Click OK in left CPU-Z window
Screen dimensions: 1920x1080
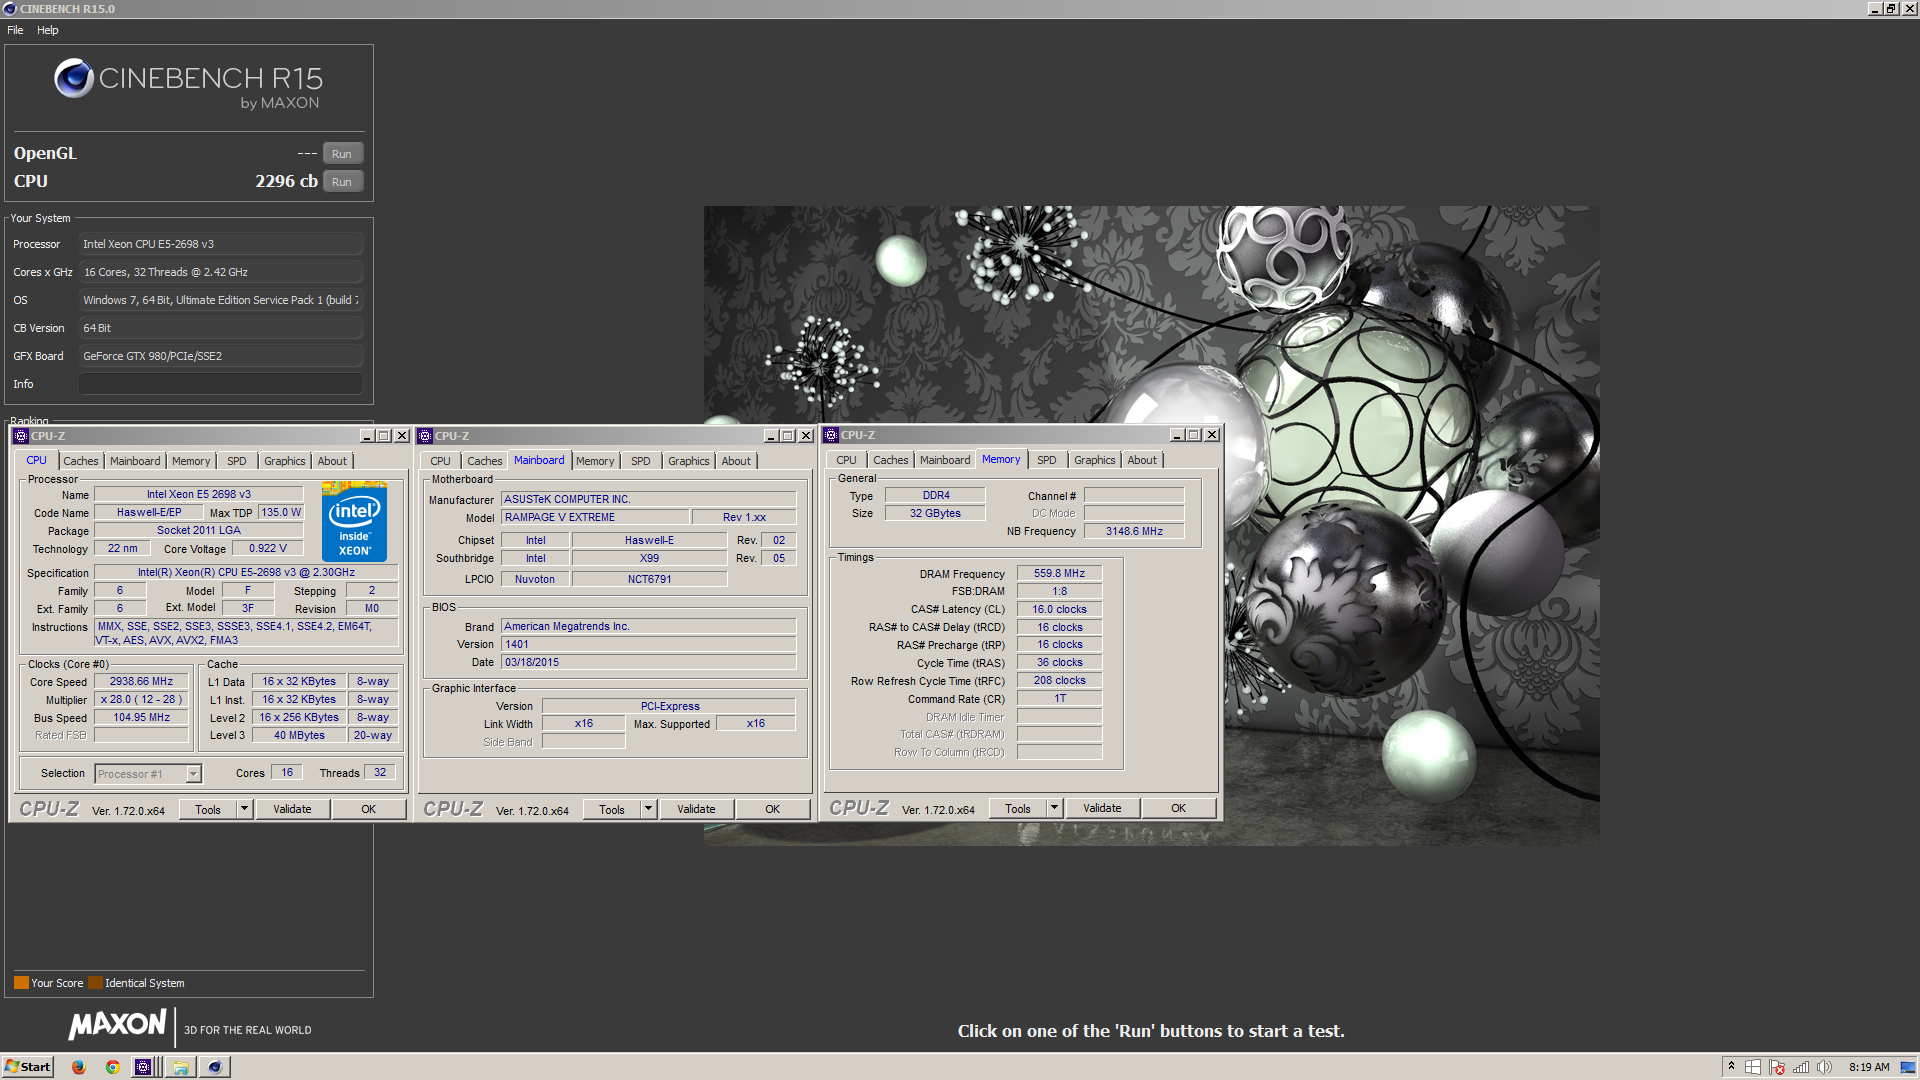coord(368,809)
